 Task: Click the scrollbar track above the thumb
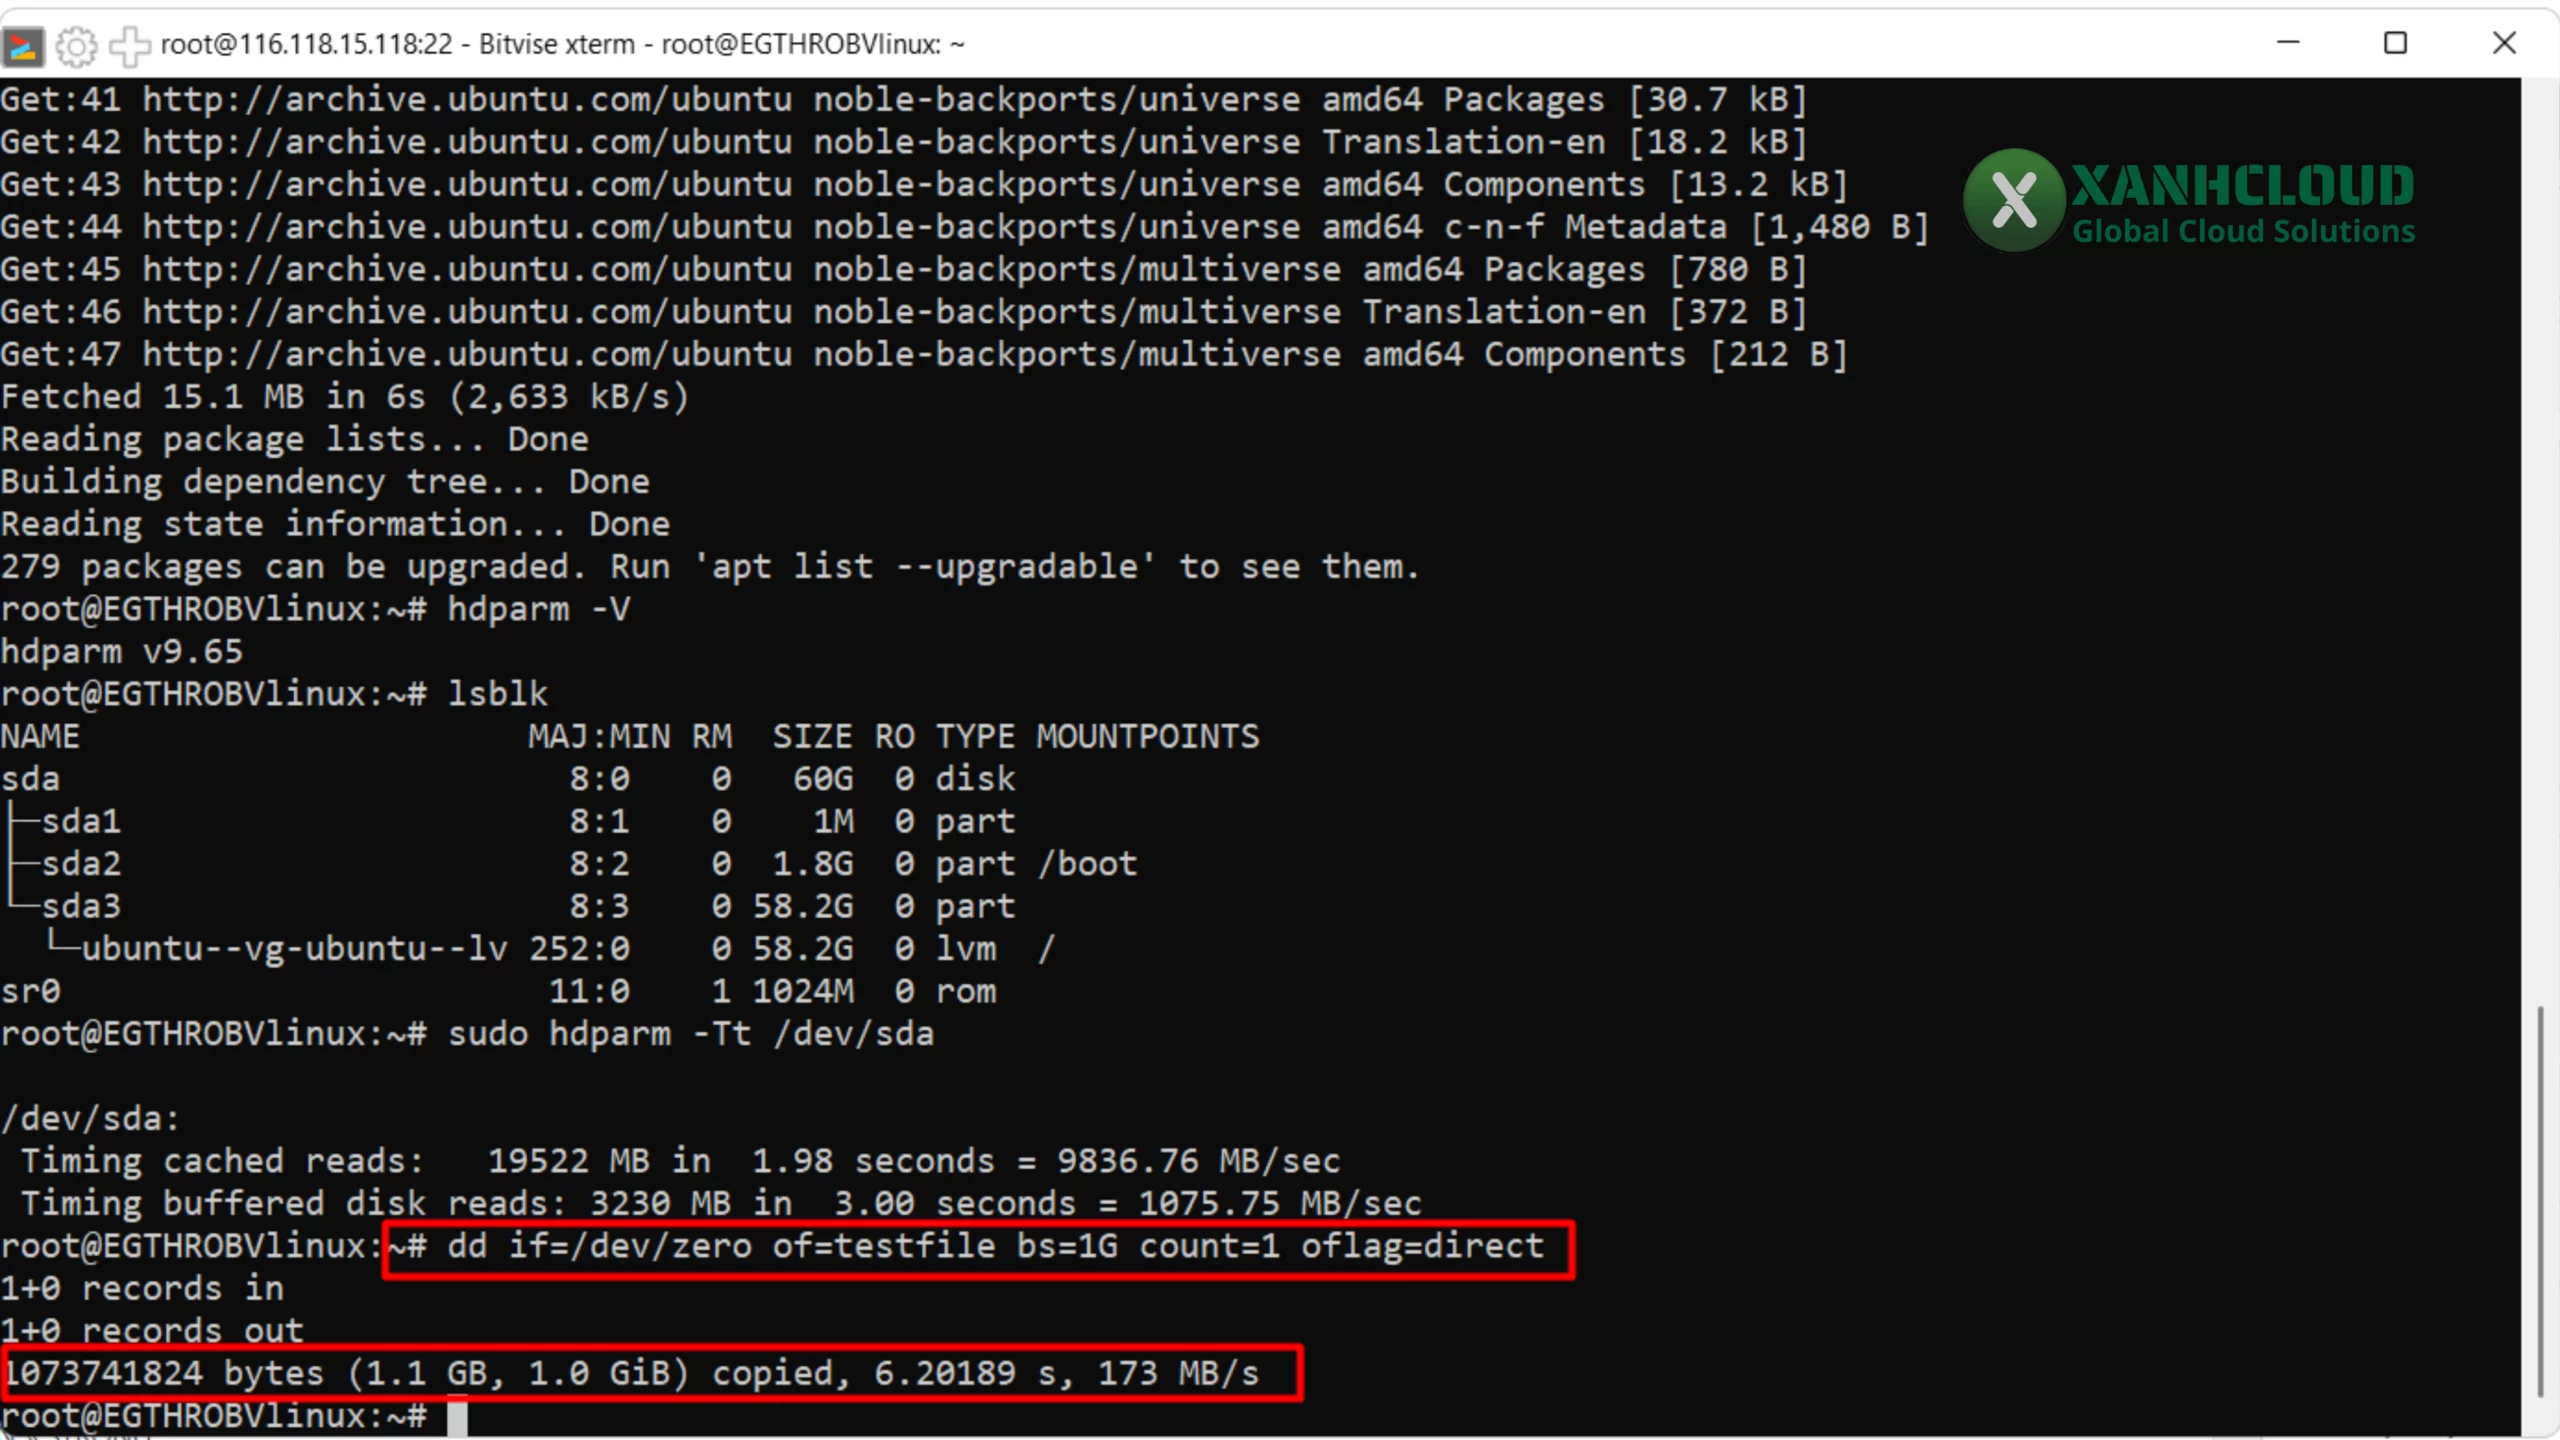tap(2540, 540)
